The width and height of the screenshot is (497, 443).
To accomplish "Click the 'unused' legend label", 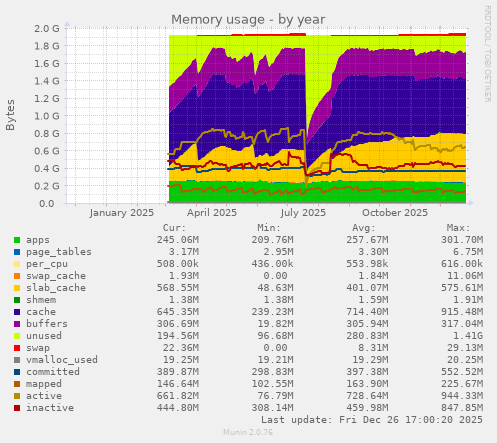I will point(44,336).
